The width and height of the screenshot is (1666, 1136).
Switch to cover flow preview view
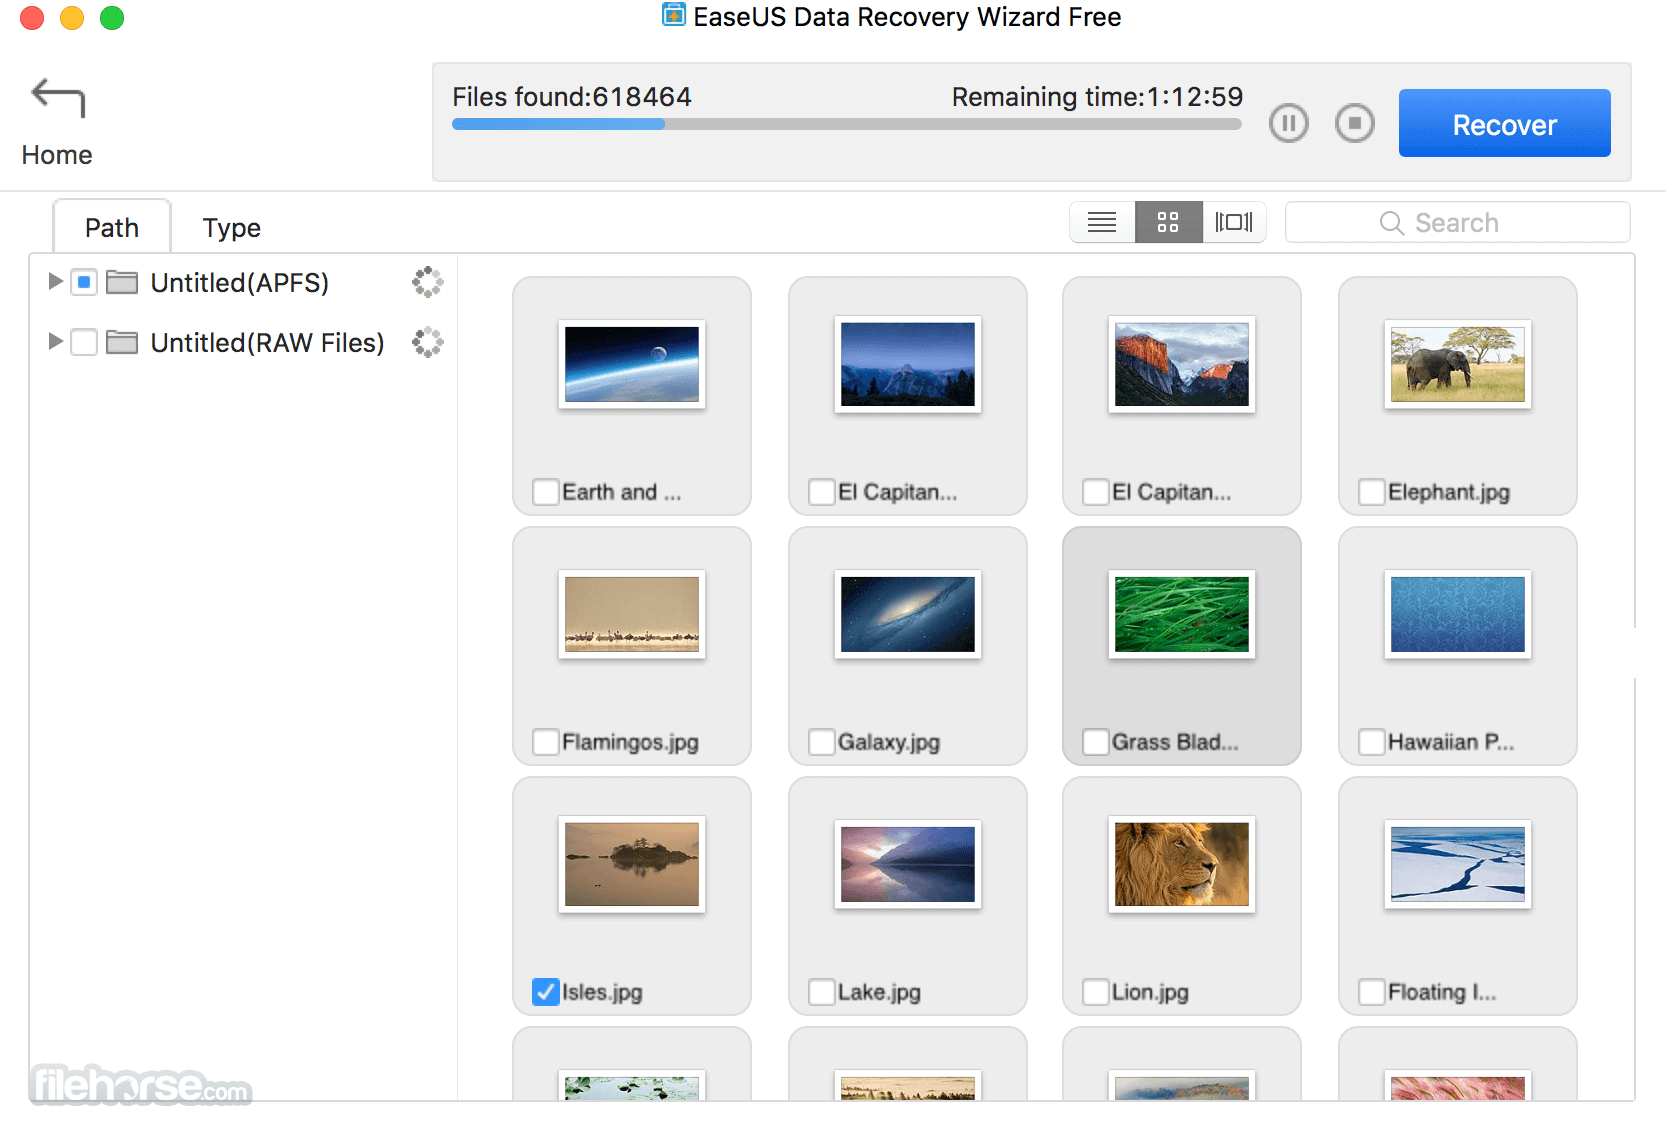click(x=1234, y=222)
